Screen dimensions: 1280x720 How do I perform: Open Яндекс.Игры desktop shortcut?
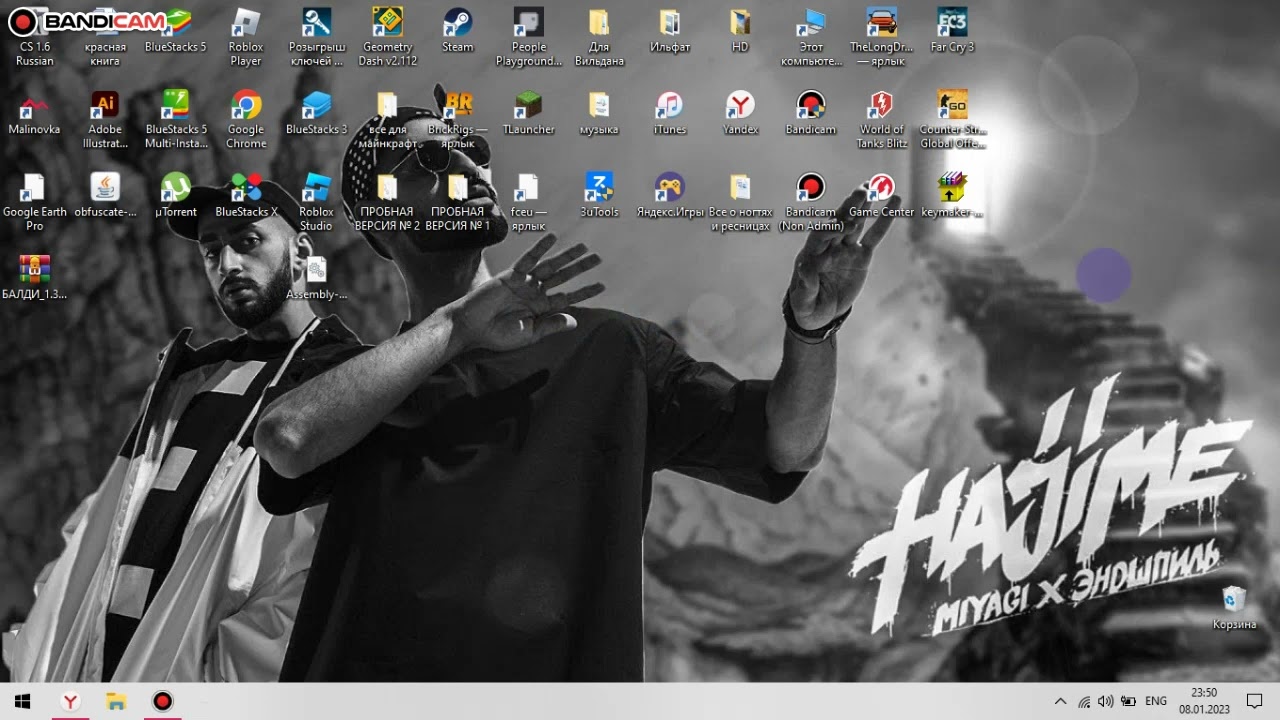tap(670, 196)
